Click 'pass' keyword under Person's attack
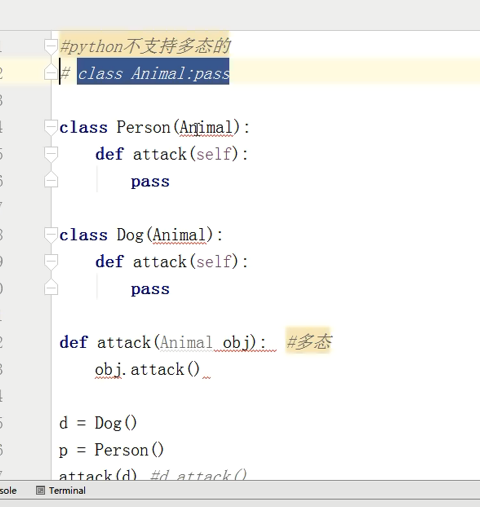 [150, 182]
